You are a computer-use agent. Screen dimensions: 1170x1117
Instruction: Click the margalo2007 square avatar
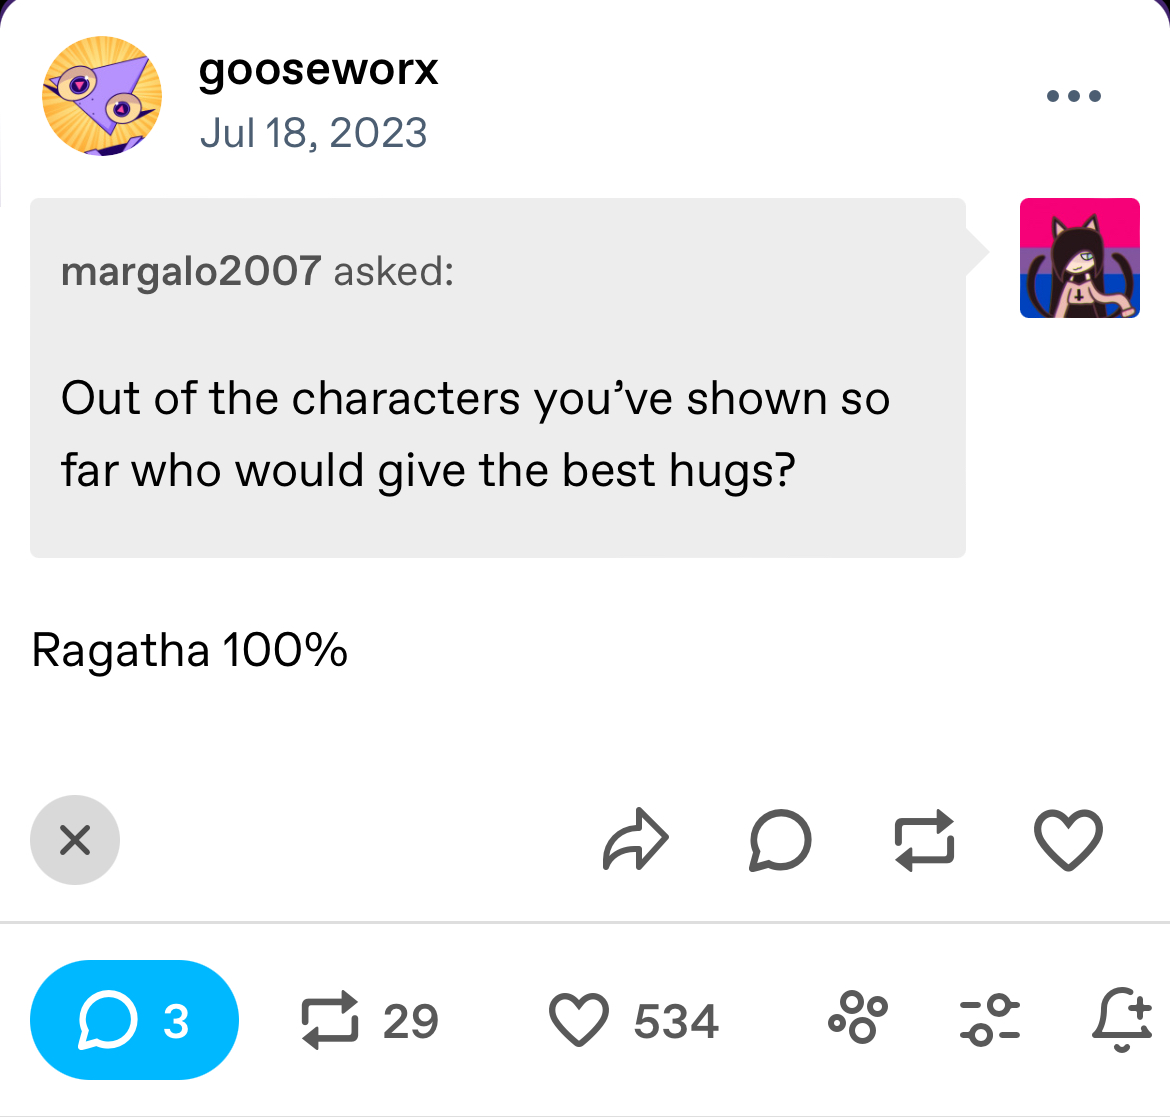coord(1080,258)
